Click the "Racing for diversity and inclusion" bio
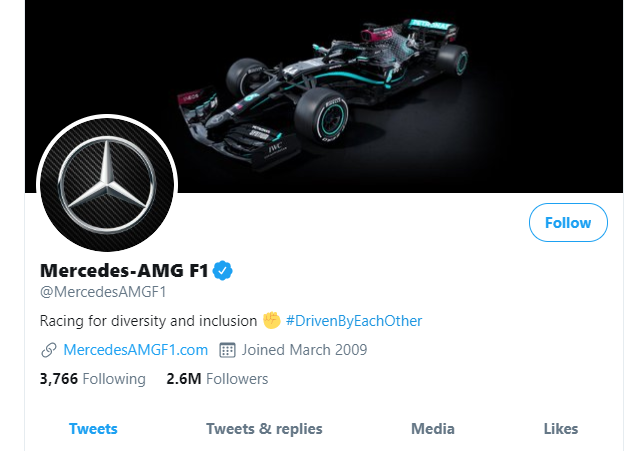The image size is (643, 451). click(148, 321)
